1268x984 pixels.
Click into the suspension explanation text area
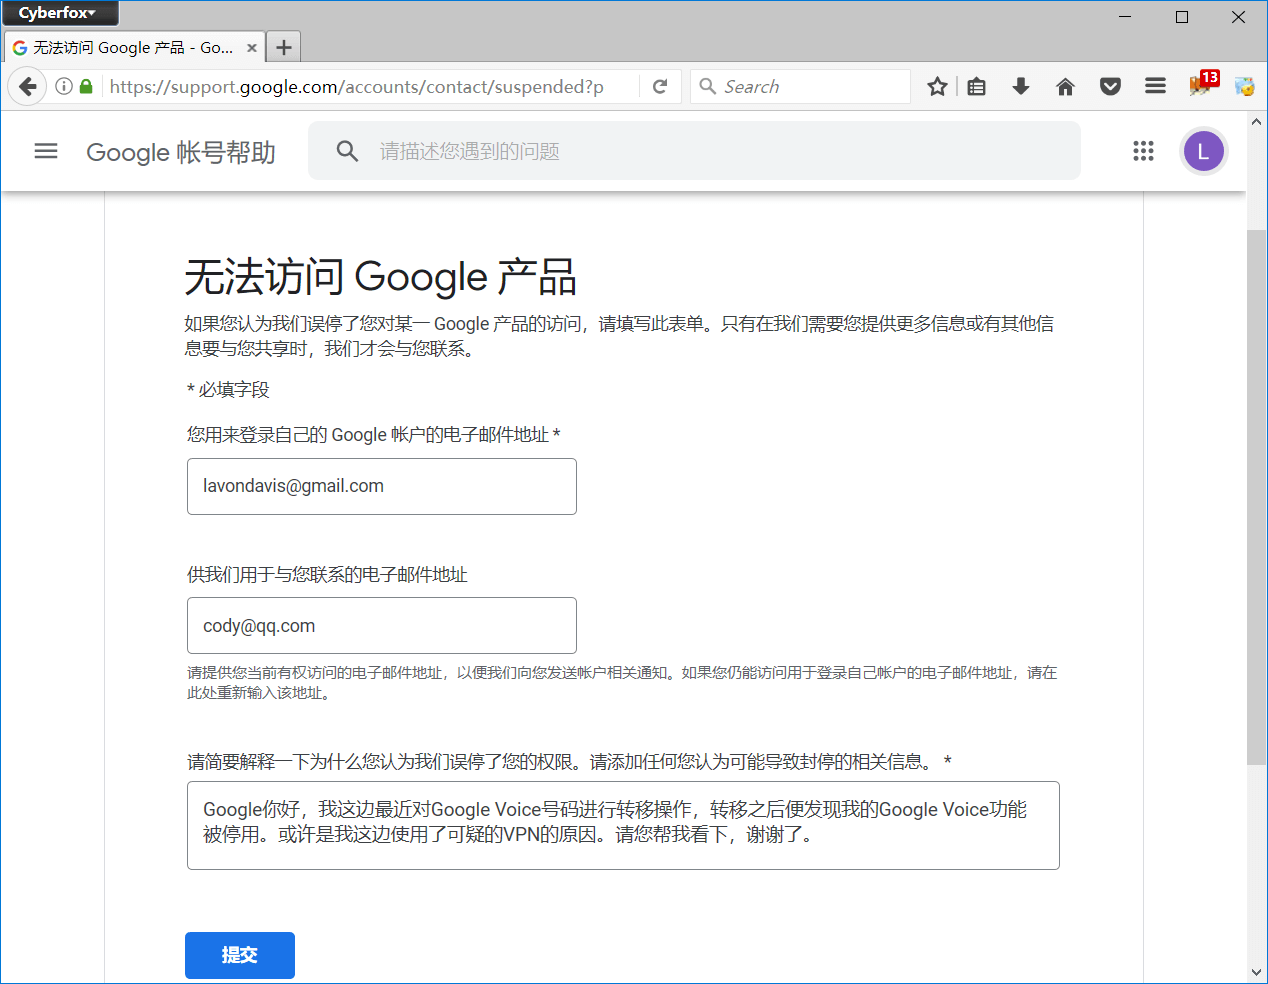point(623,825)
